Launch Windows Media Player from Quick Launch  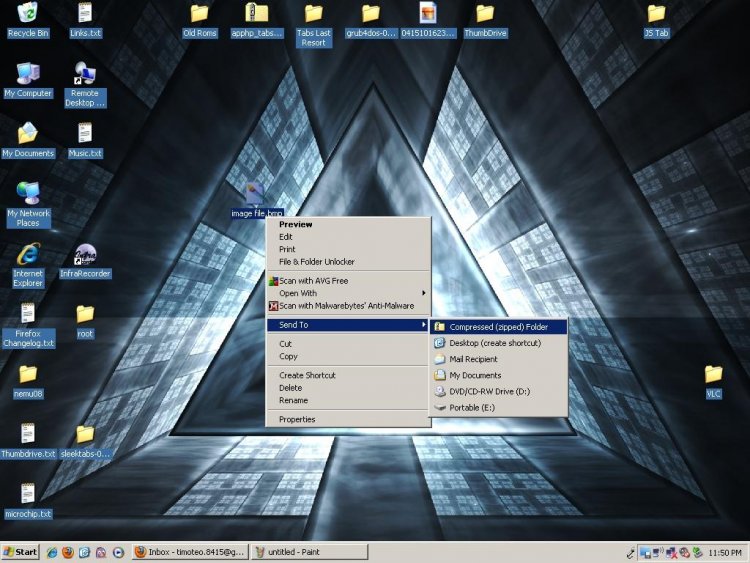coord(118,552)
